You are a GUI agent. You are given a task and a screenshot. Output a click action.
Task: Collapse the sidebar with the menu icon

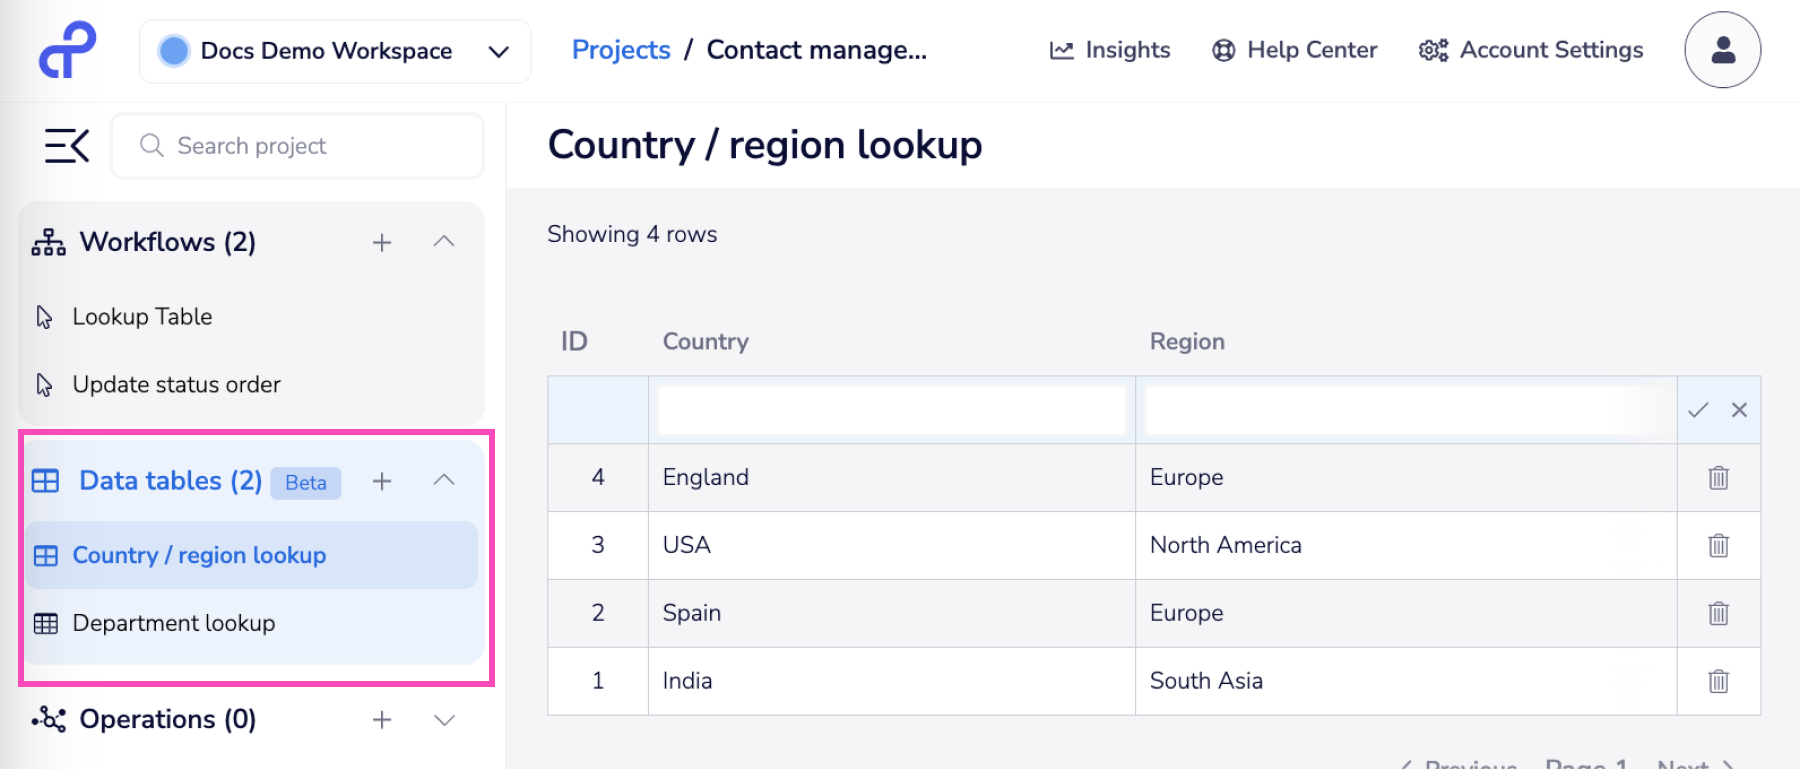point(67,146)
